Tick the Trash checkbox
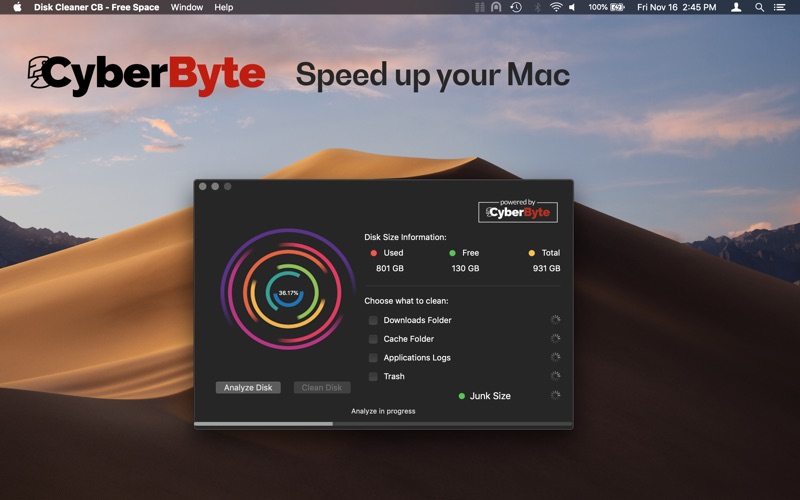Viewport: 800px width, 500px height. [x=373, y=377]
